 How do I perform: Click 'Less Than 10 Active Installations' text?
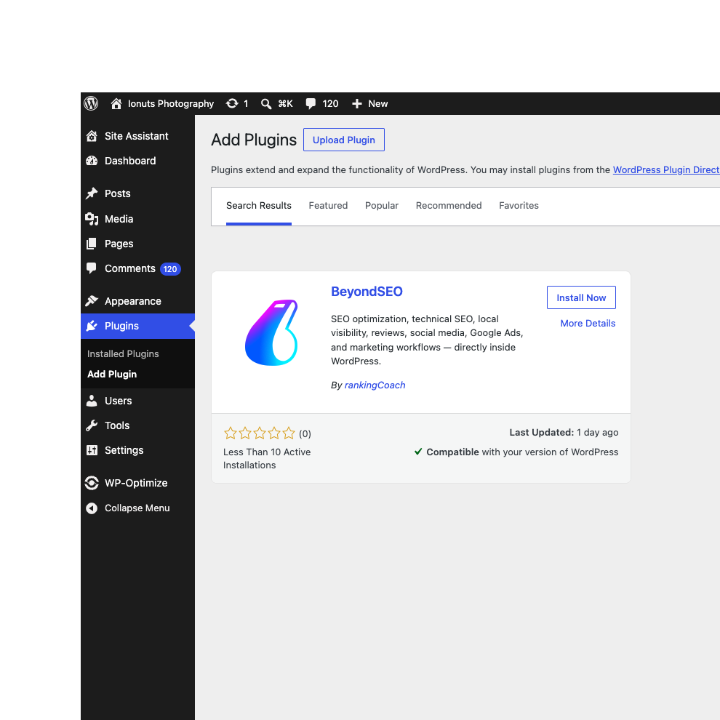pyautogui.click(x=267, y=458)
